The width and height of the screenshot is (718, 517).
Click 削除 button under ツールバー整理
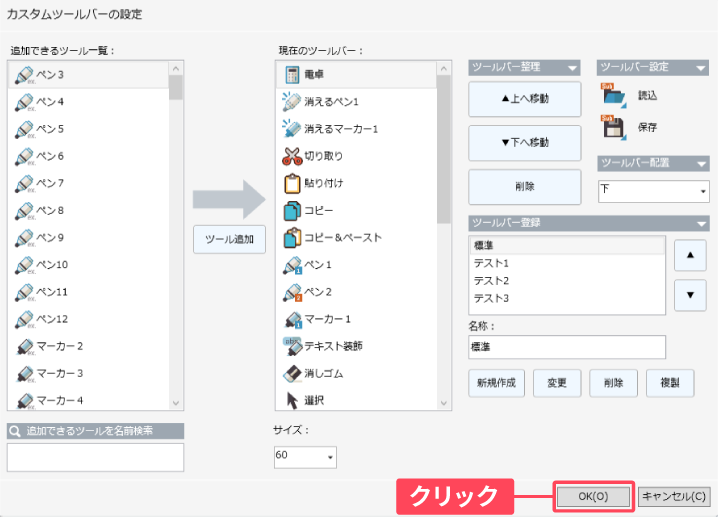point(525,187)
